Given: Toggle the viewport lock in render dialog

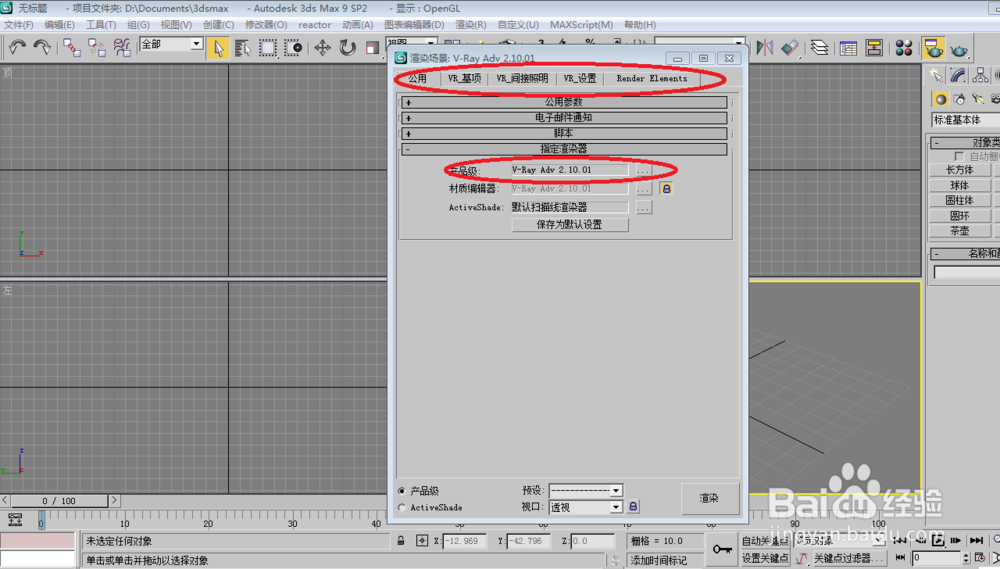Looking at the screenshot, I should click(633, 506).
